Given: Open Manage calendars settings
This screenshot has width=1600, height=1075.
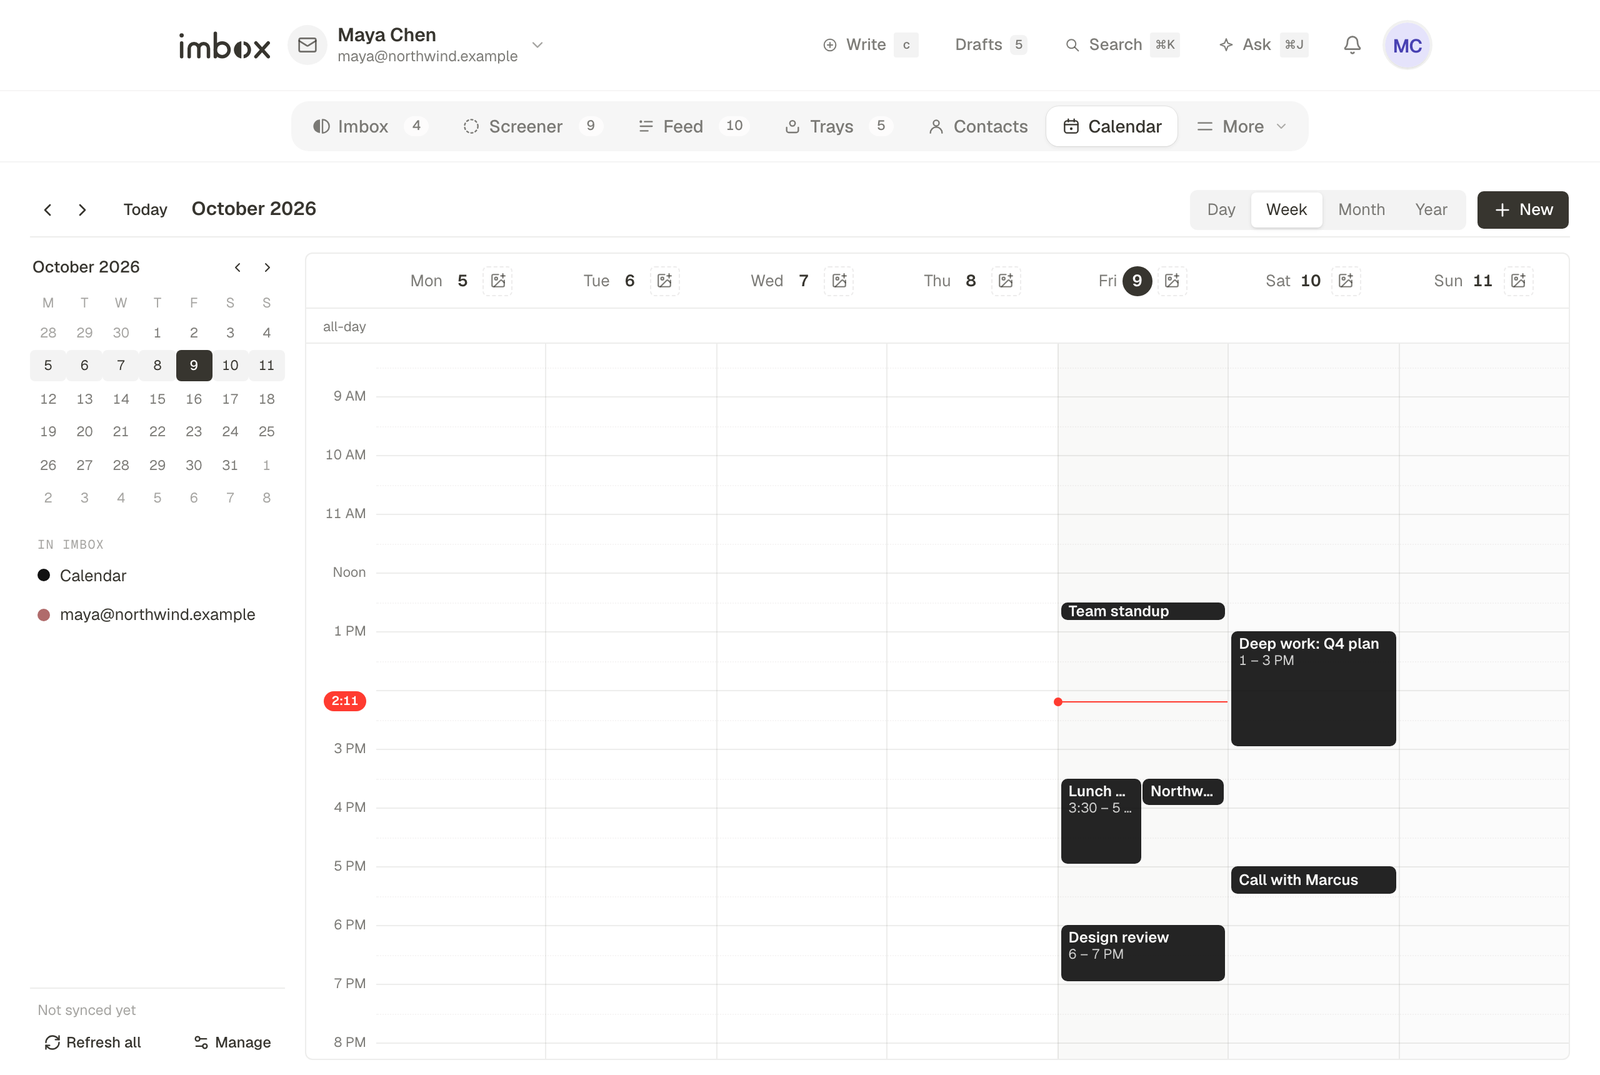Looking at the screenshot, I should (232, 1042).
